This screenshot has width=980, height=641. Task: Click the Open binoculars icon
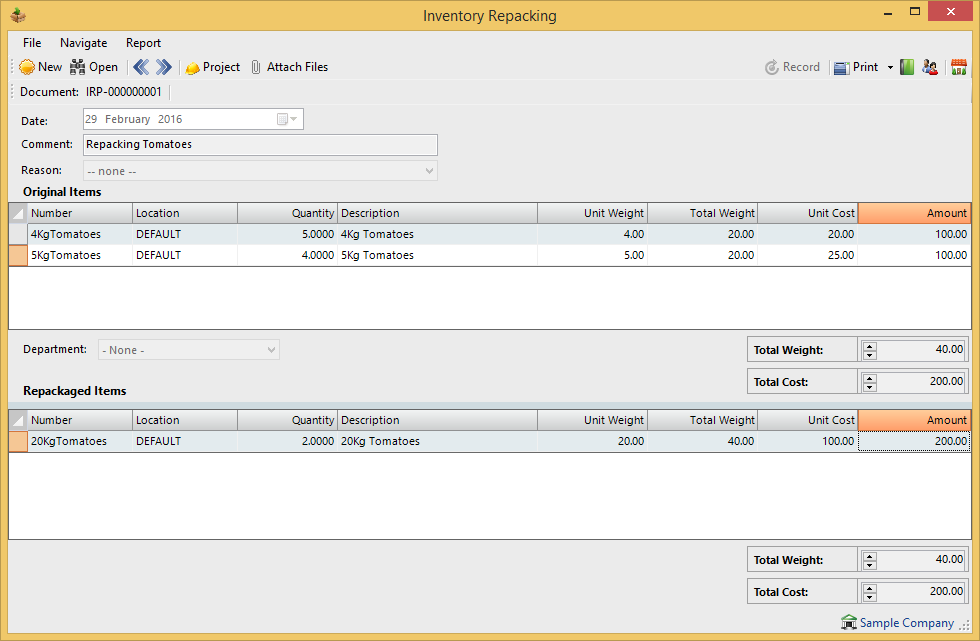coord(78,67)
